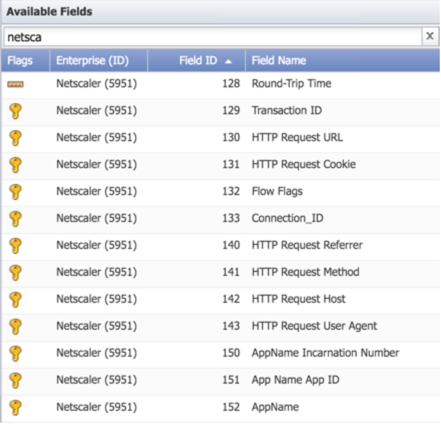
Task: Click key icon in App Name App ID row
Action: coord(15,380)
